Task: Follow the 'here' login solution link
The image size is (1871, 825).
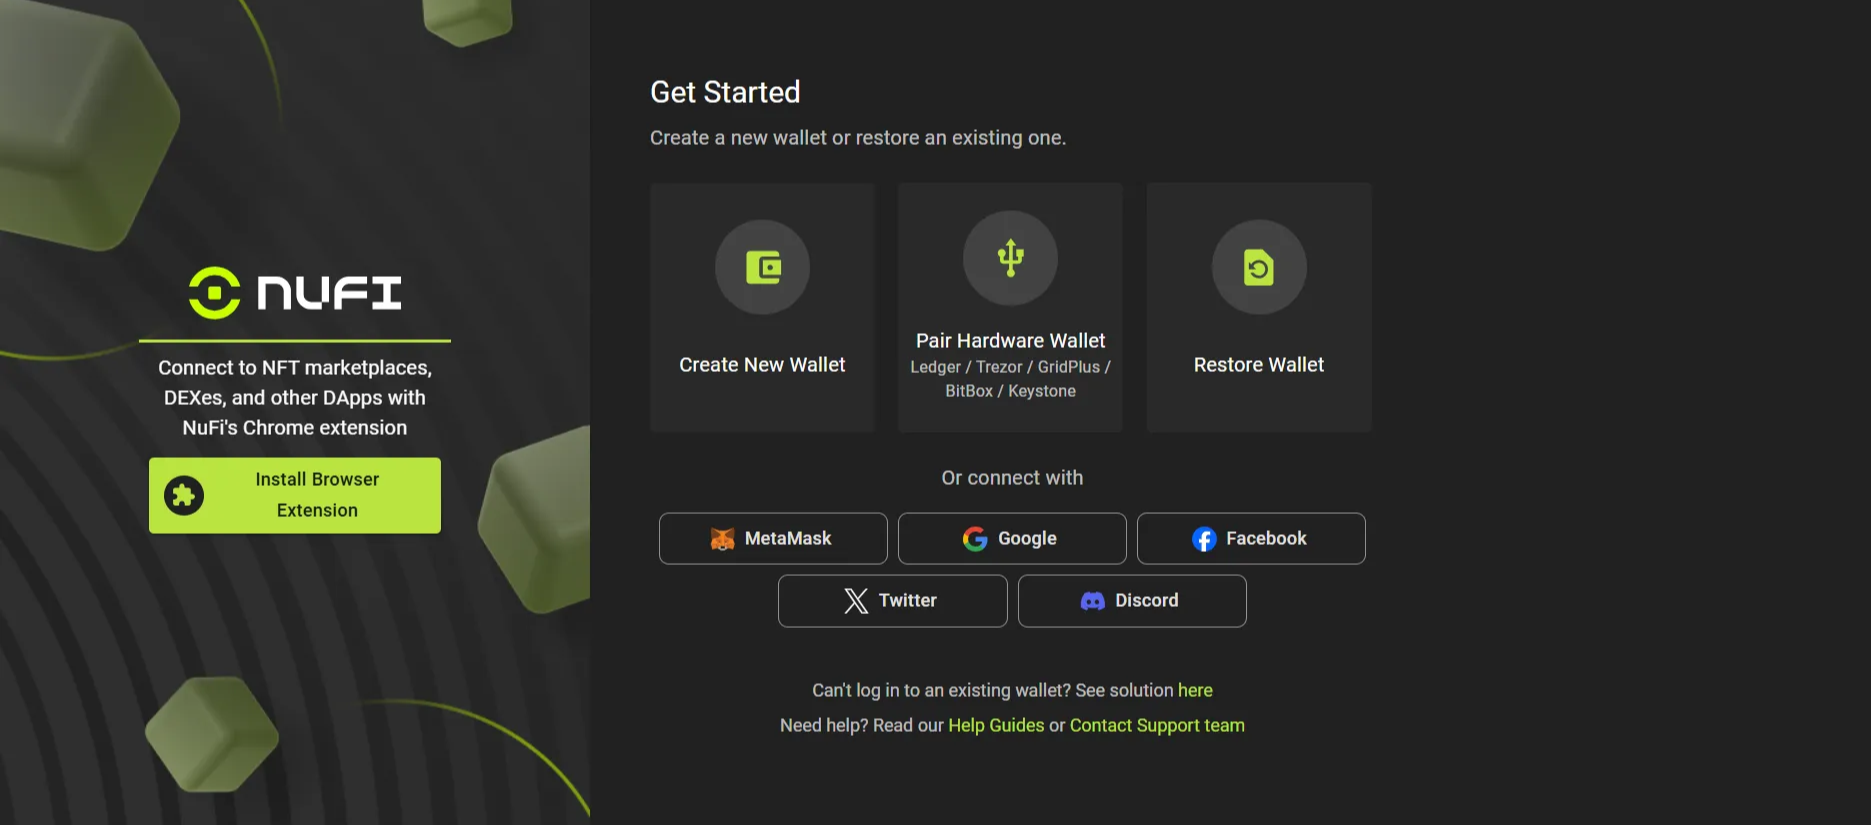Action: 1195,691
